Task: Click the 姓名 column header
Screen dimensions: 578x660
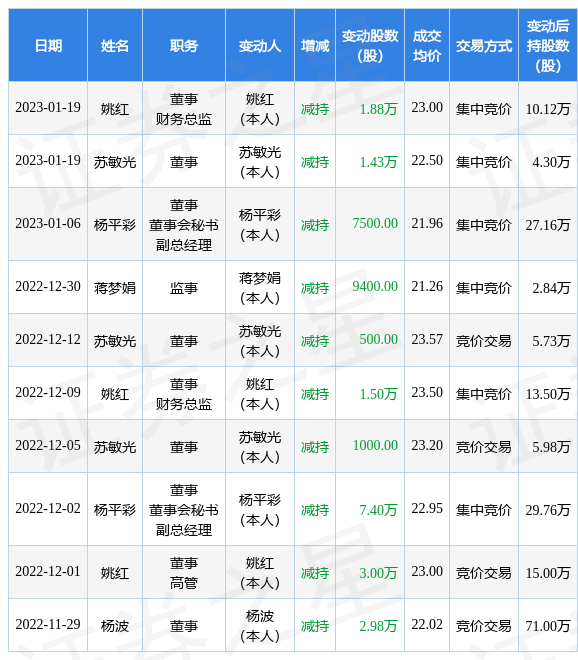Action: (115, 45)
